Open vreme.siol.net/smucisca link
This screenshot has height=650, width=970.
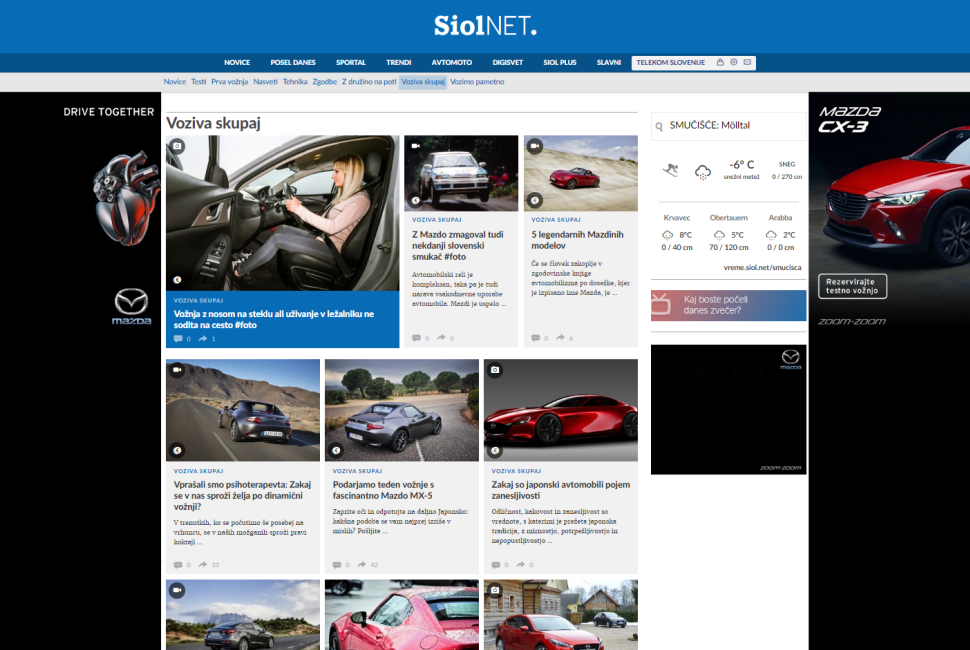tap(762, 268)
